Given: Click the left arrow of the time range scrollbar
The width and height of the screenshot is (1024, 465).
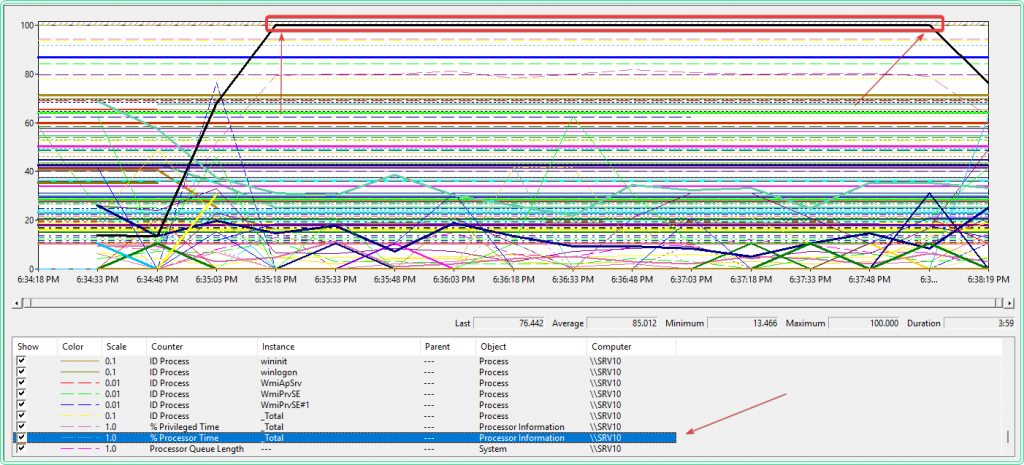Looking at the screenshot, I should pos(15,303).
